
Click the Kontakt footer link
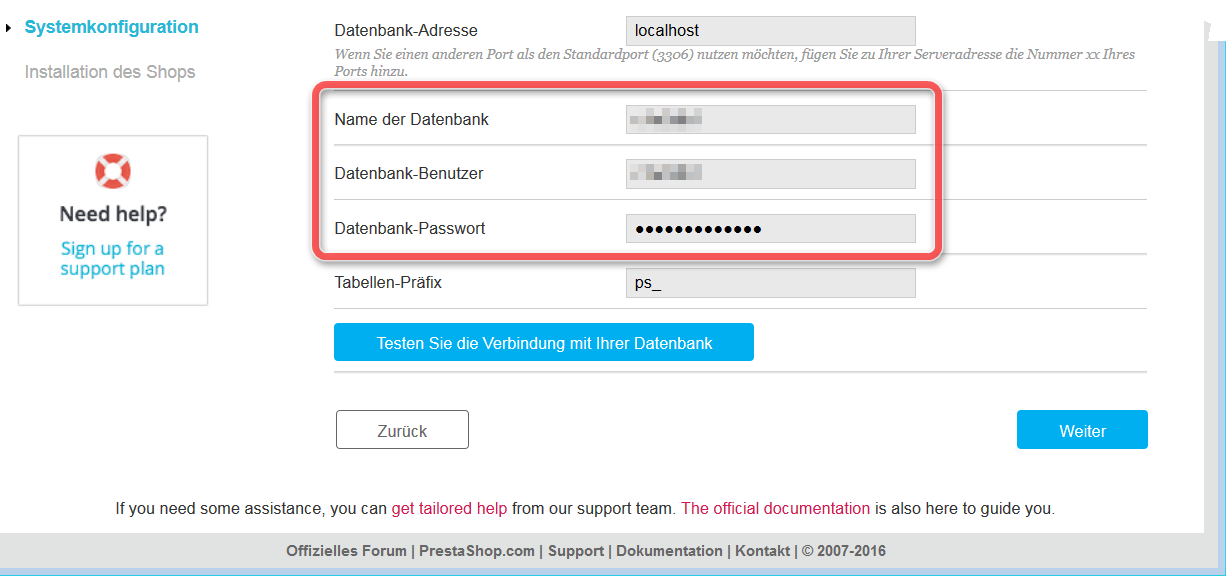762,550
